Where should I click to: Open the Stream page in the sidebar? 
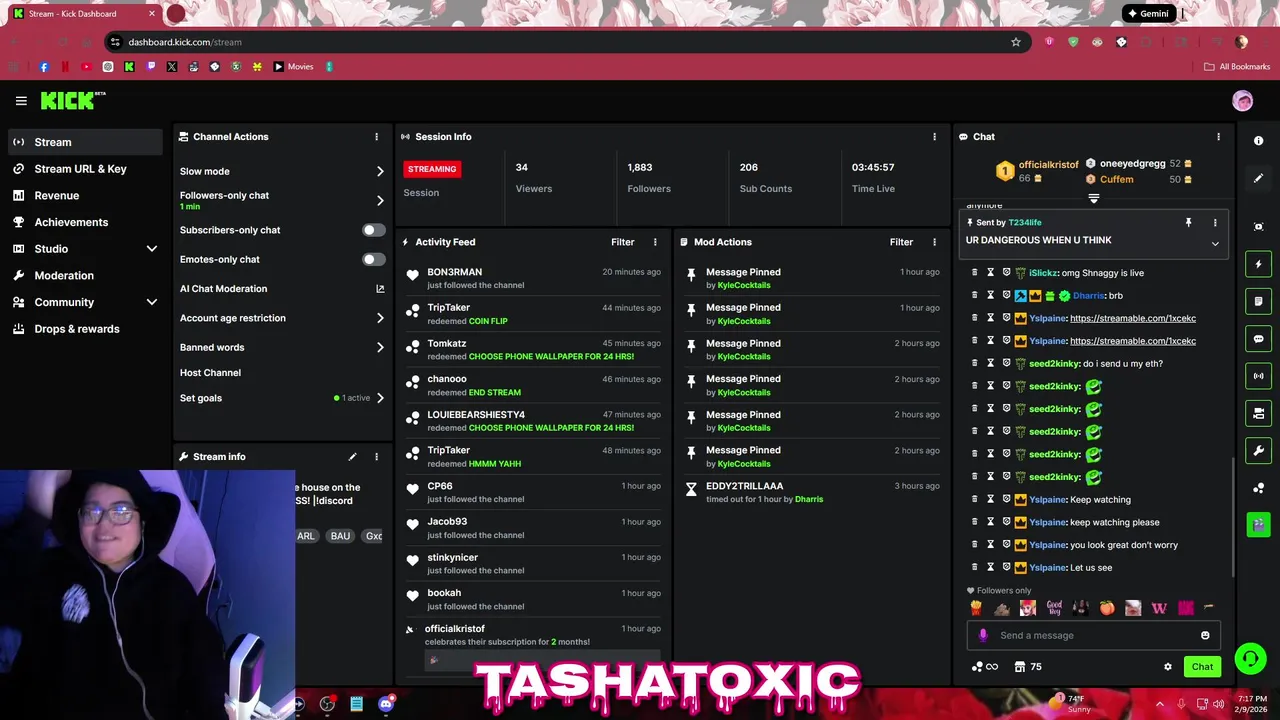(86, 142)
